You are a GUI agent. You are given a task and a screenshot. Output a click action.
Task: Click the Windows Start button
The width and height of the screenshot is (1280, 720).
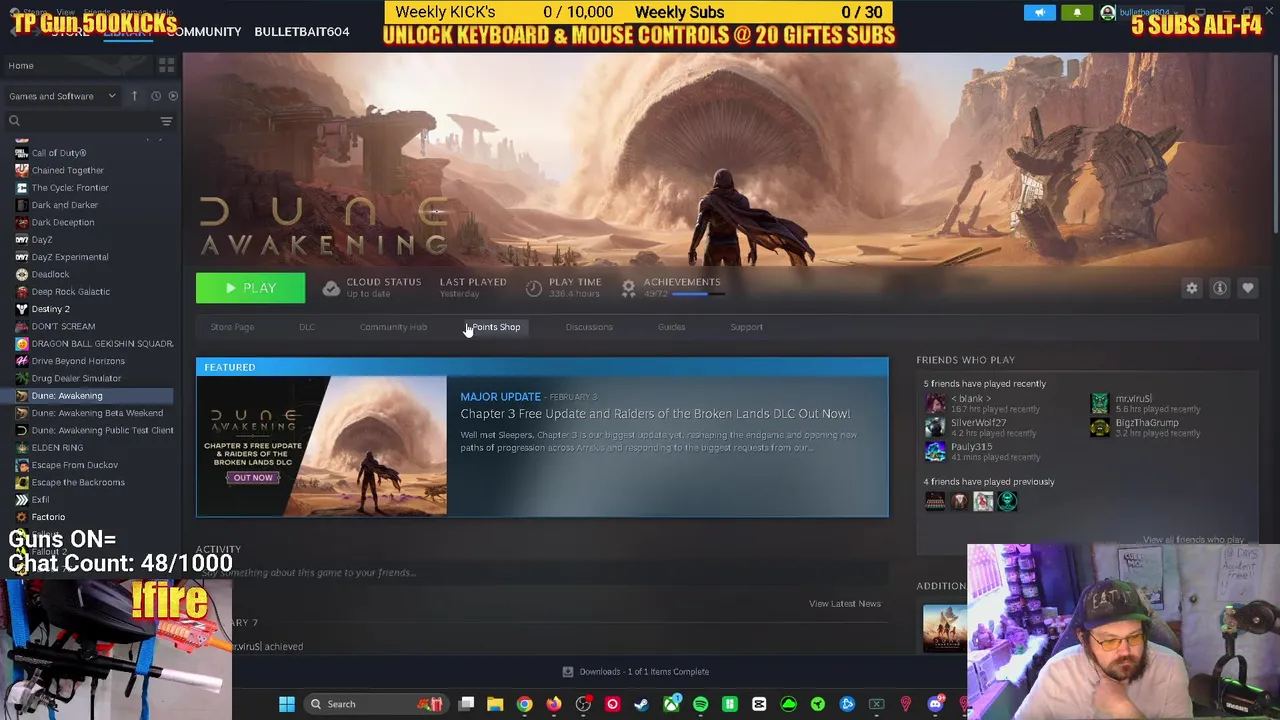[x=287, y=704]
